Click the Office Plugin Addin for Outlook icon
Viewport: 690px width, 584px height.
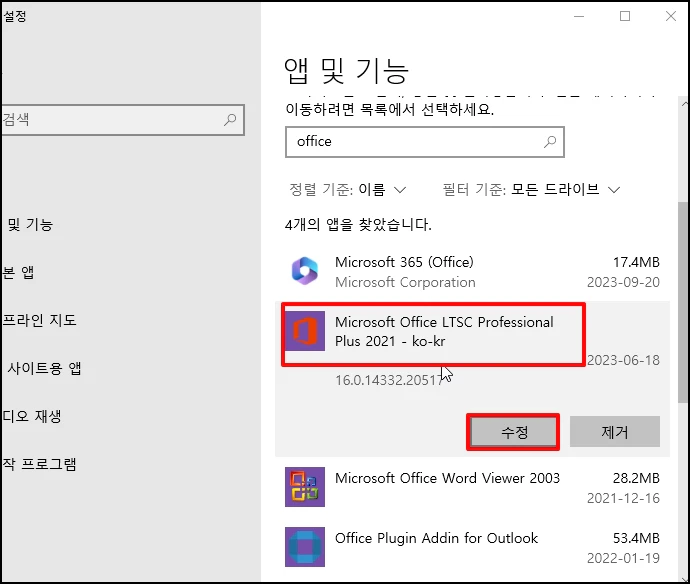(x=305, y=547)
